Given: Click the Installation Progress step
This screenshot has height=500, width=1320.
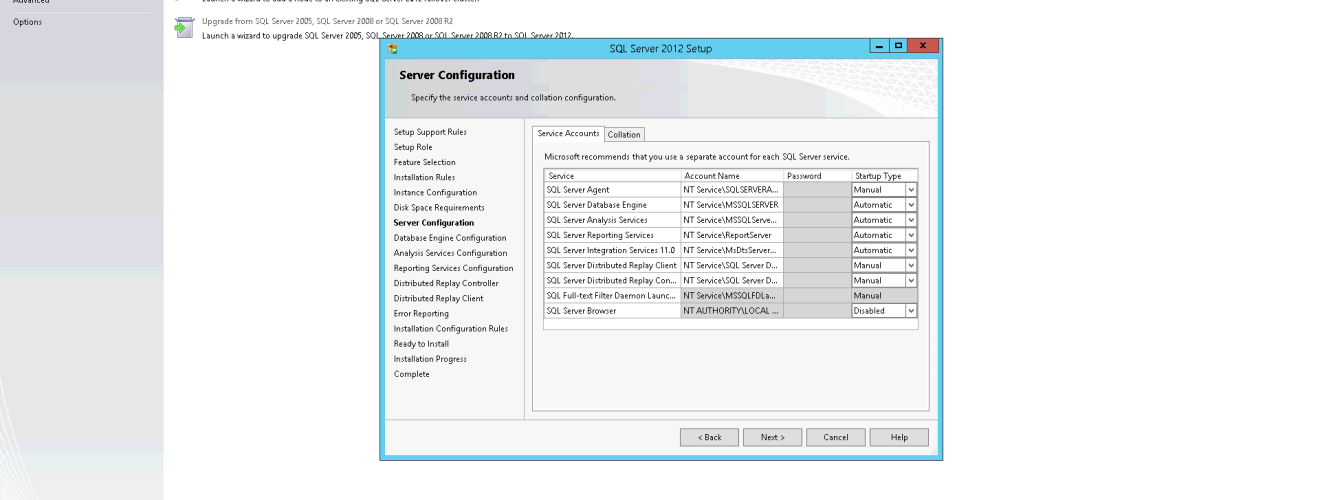Looking at the screenshot, I should click(x=430, y=358).
